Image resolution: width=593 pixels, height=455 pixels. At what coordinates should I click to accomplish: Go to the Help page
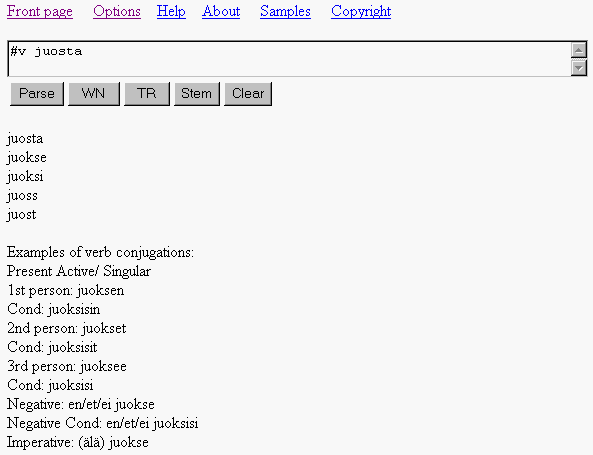(x=171, y=11)
